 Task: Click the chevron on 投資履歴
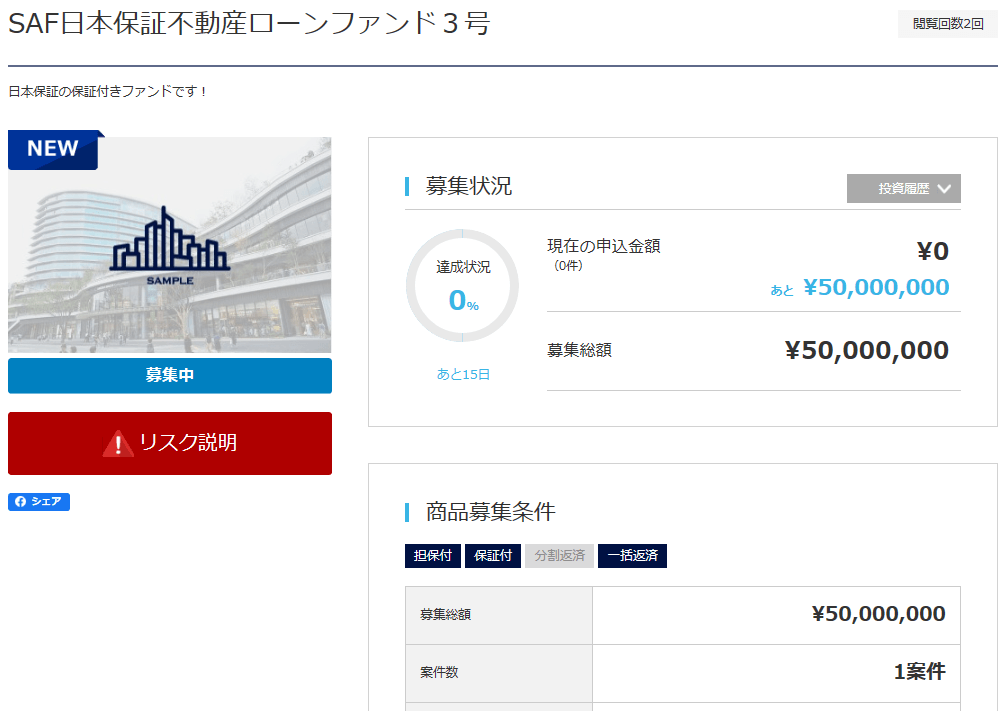[x=944, y=189]
